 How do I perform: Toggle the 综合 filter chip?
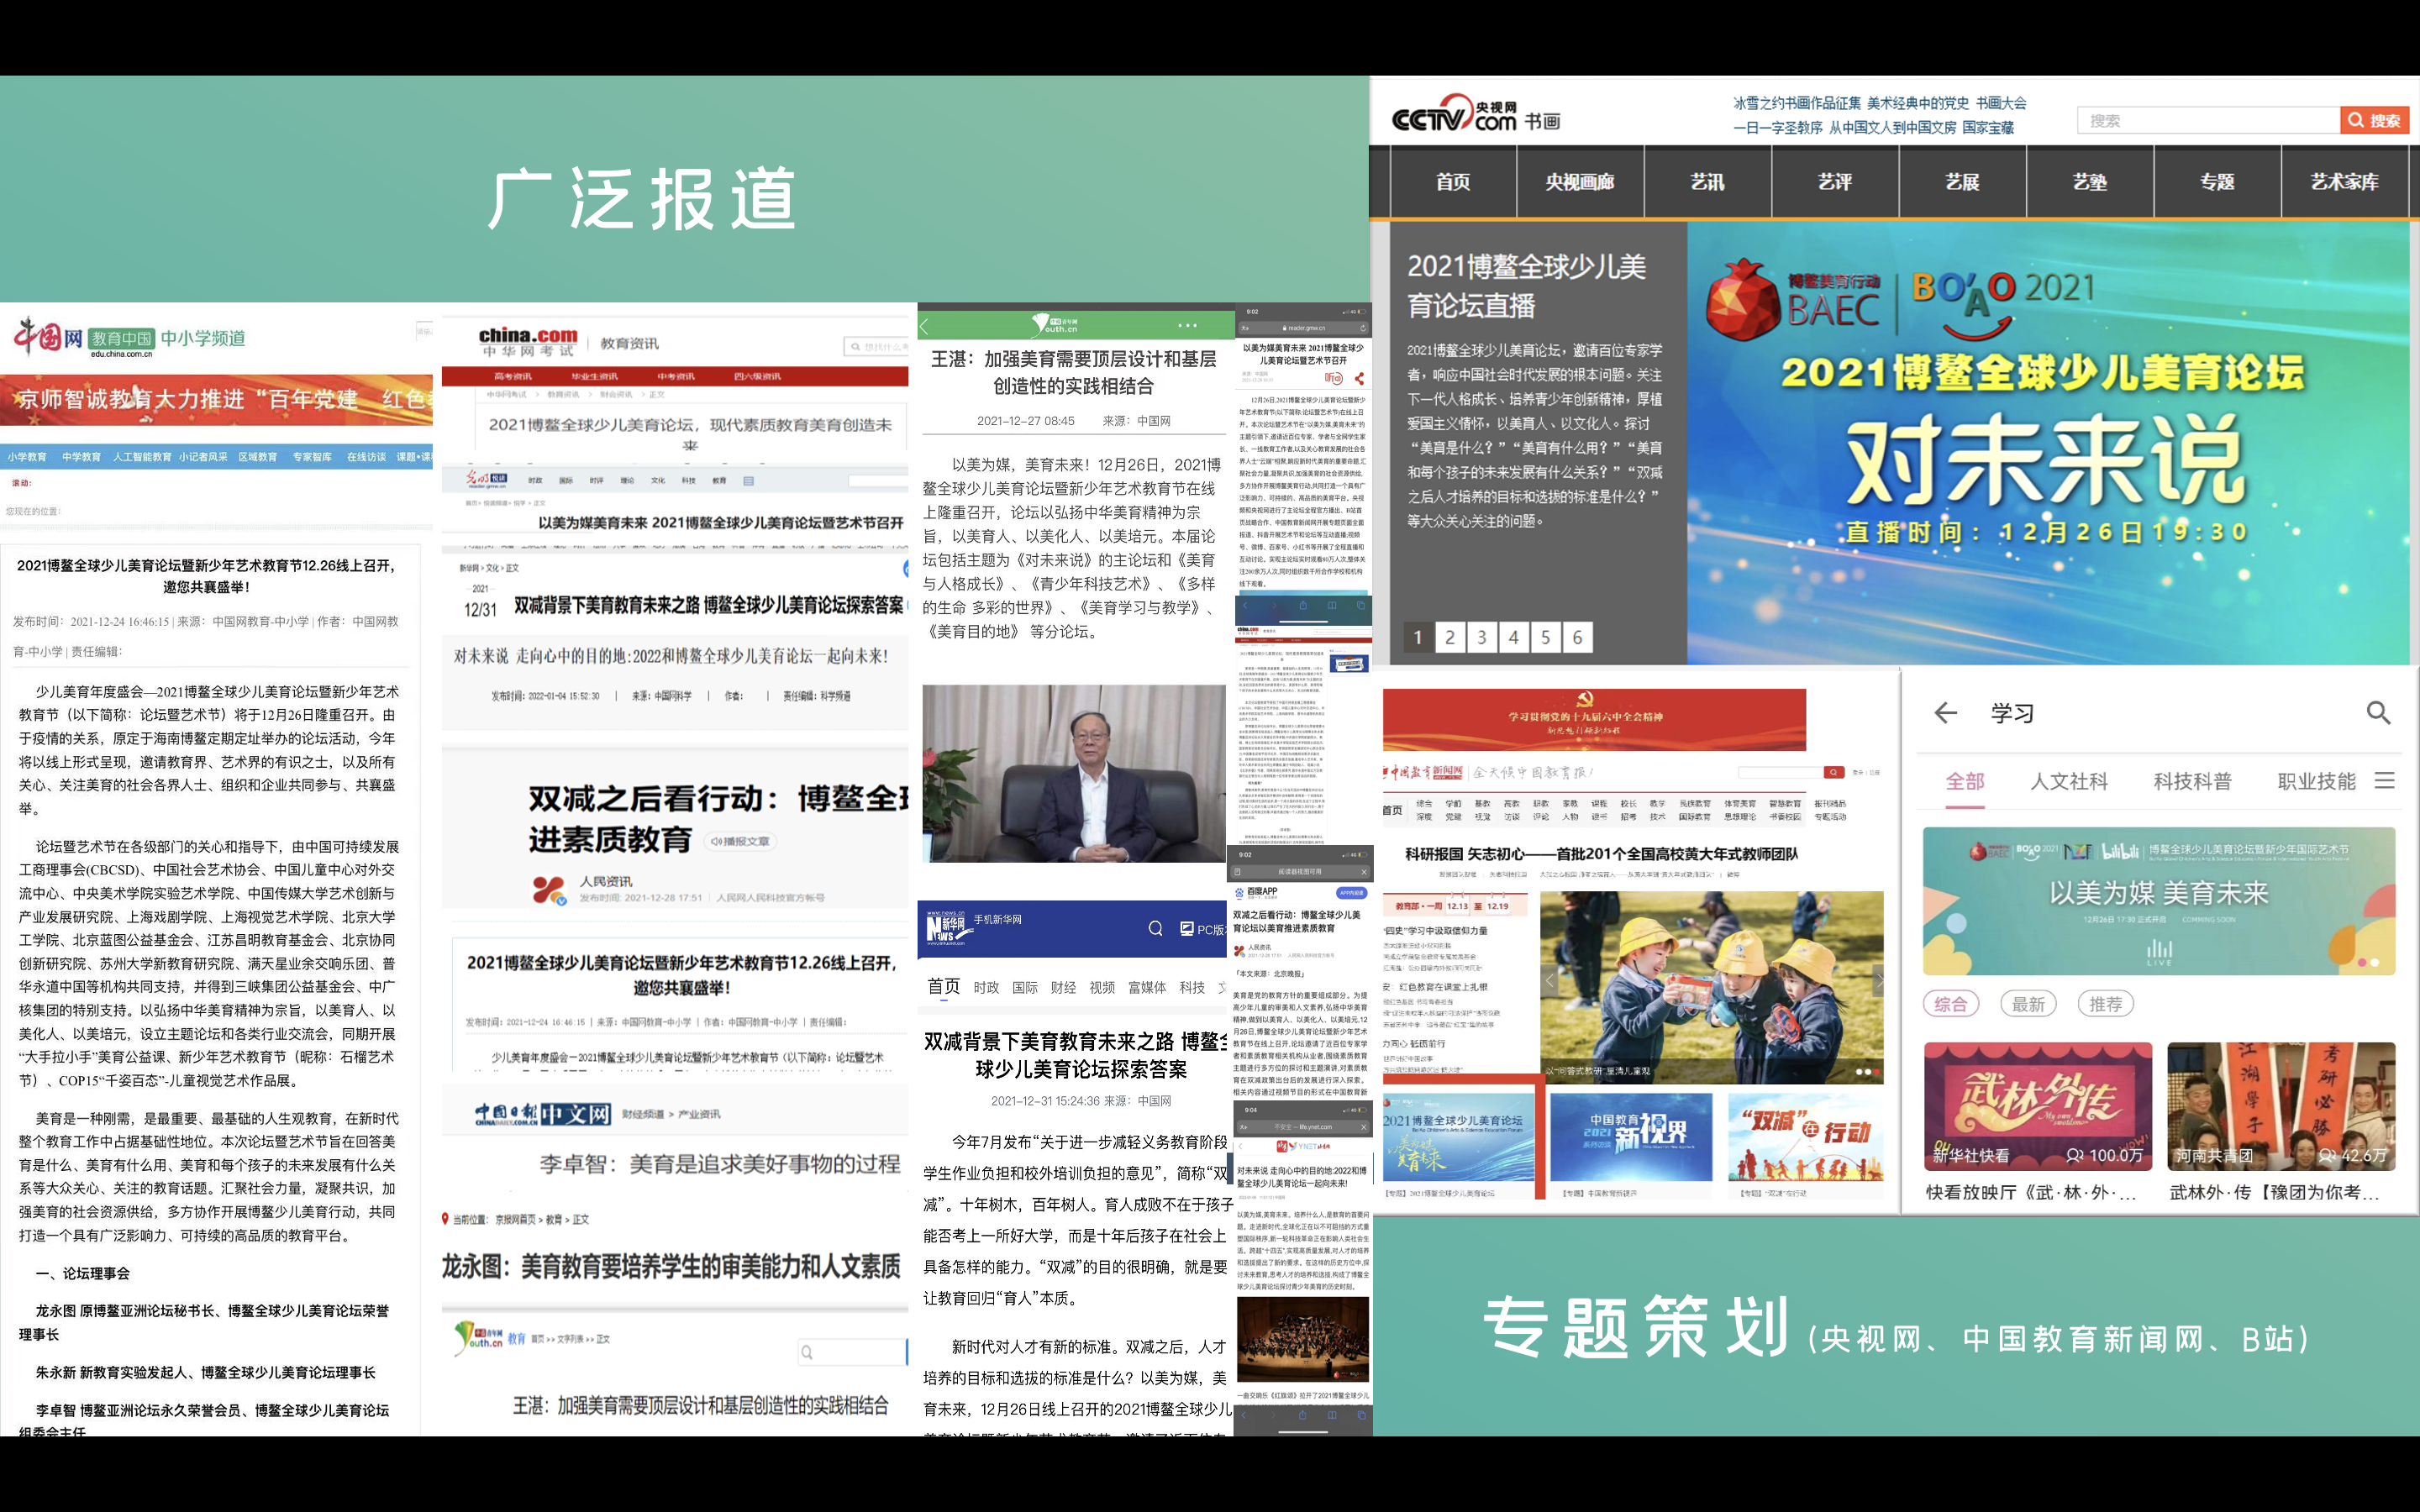[1951, 1004]
